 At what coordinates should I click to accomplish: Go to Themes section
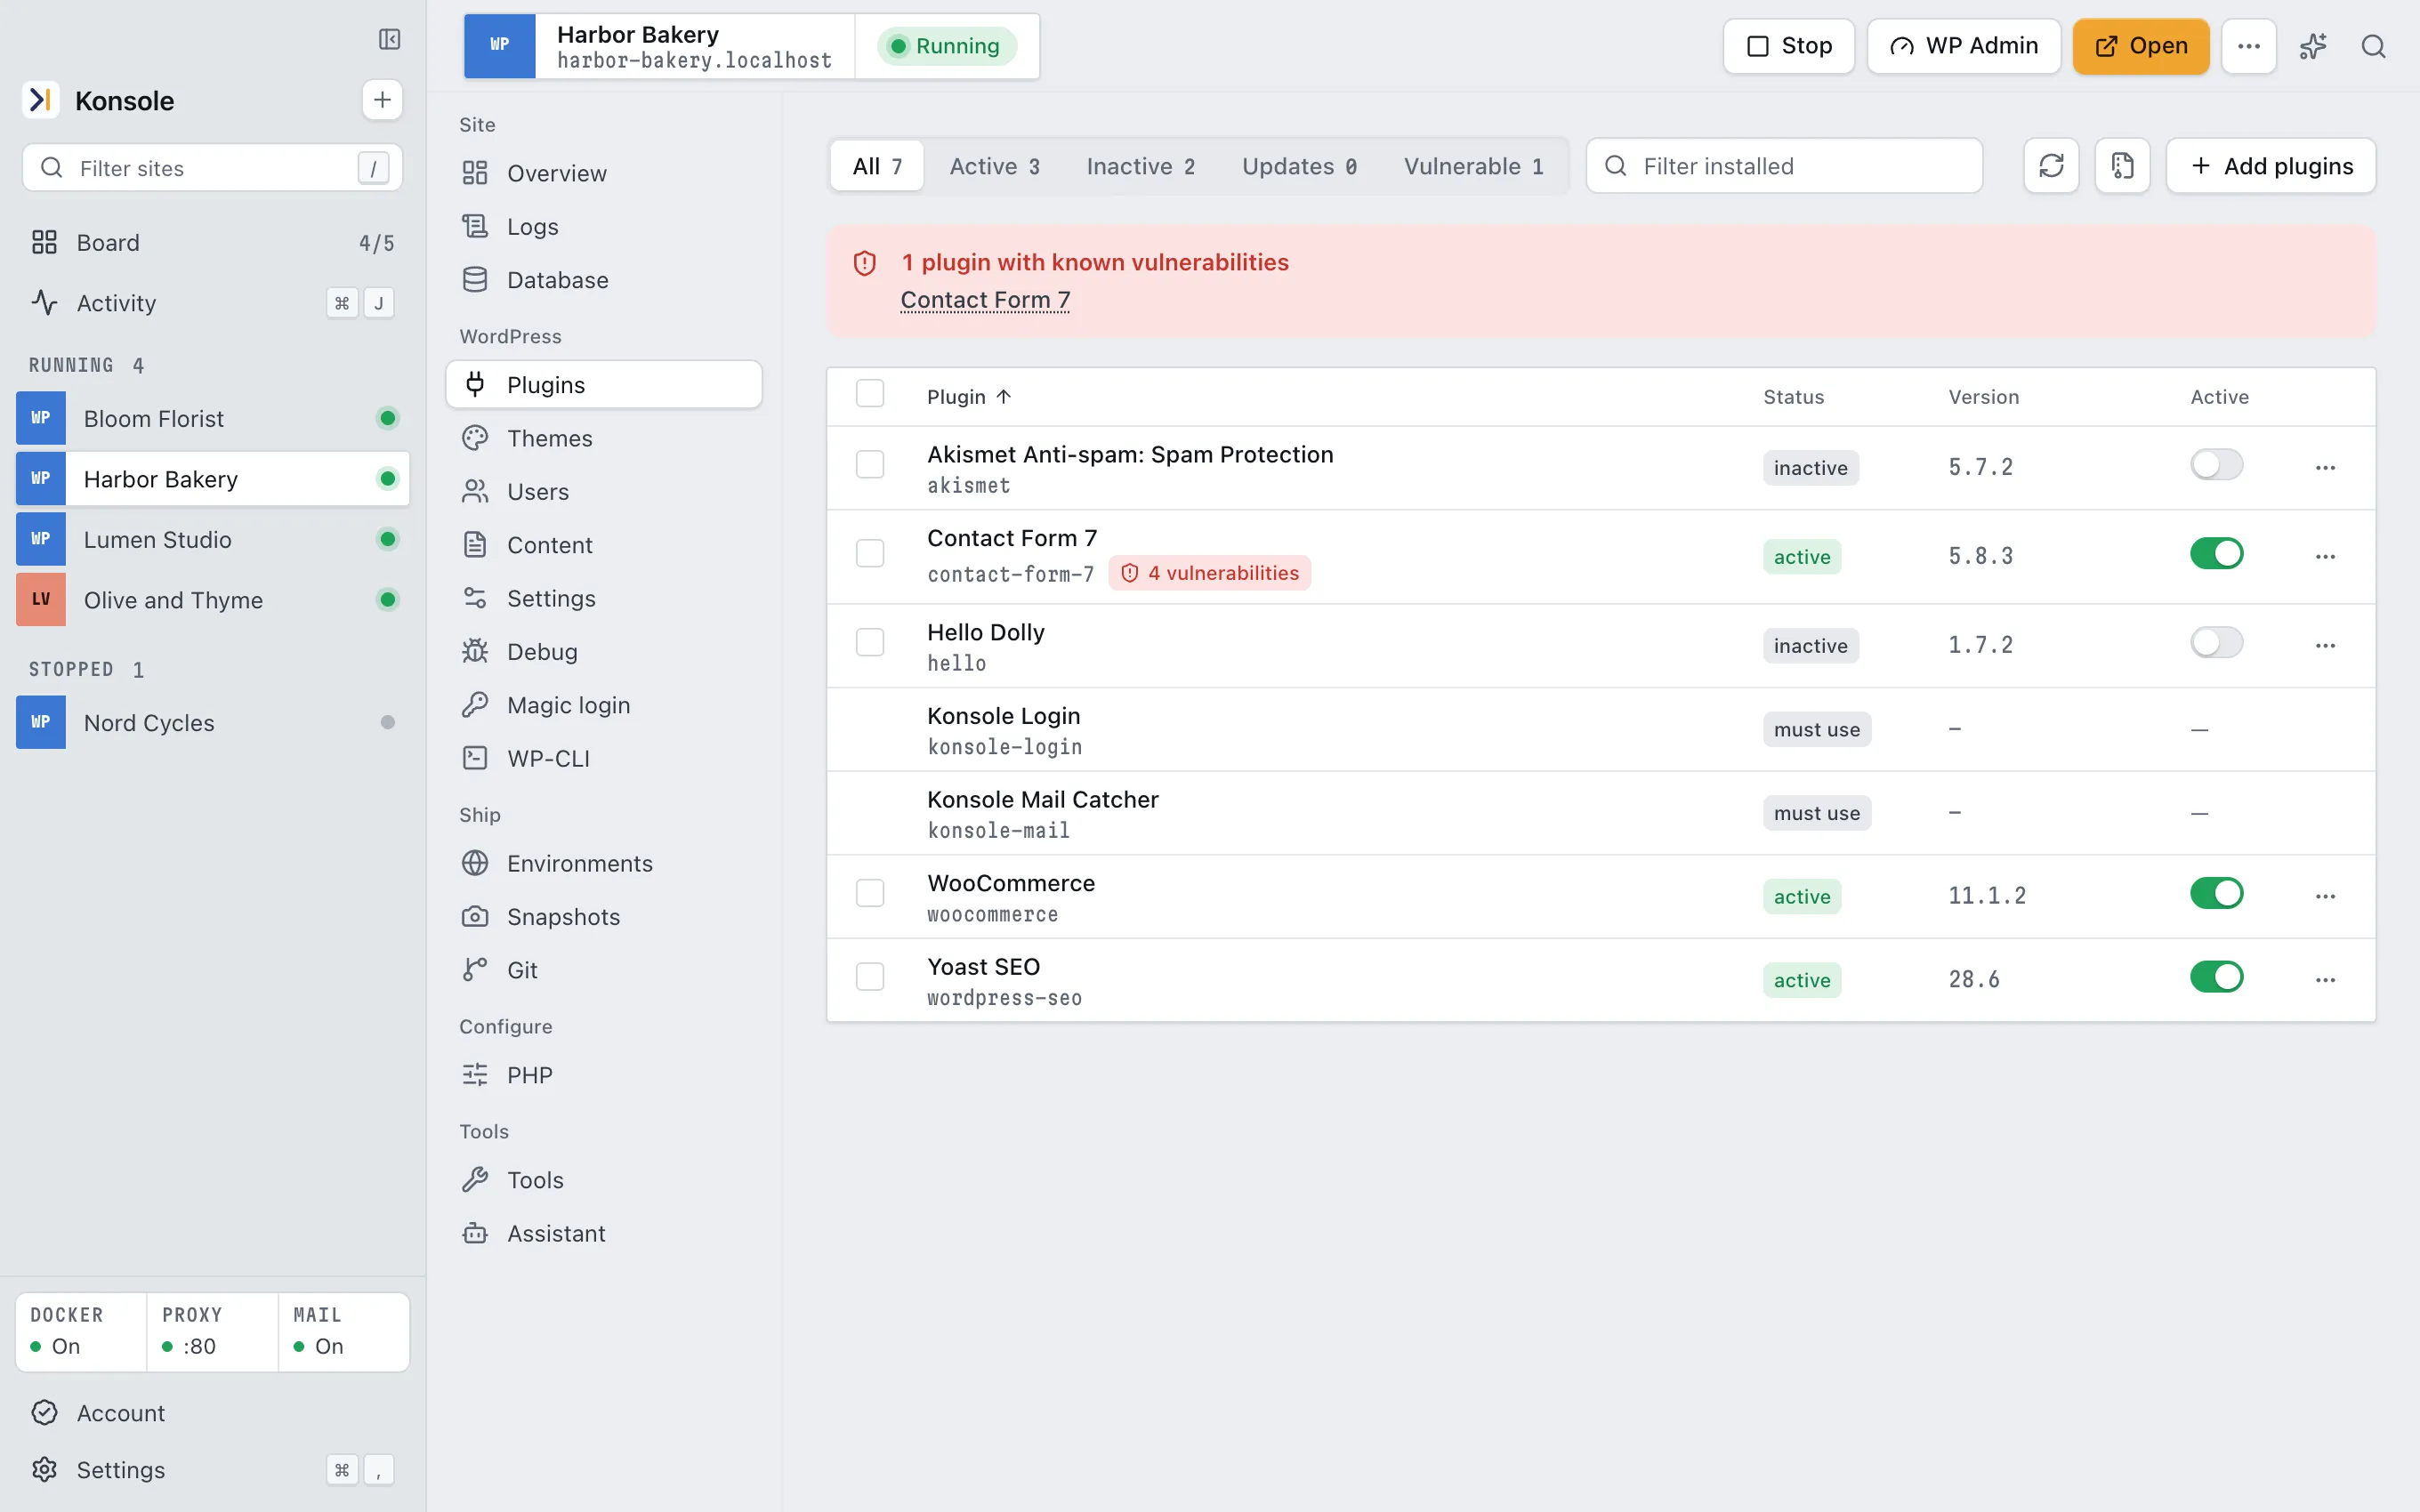[x=604, y=438]
